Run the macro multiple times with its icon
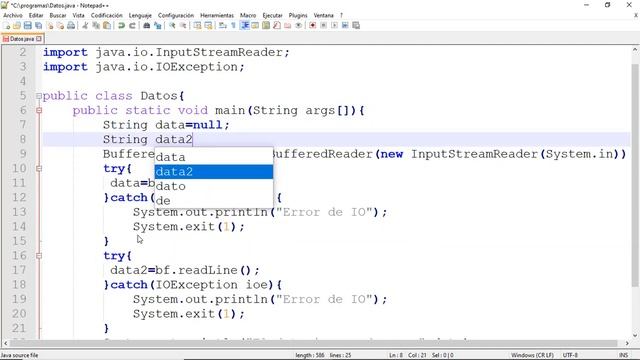 [345, 25]
